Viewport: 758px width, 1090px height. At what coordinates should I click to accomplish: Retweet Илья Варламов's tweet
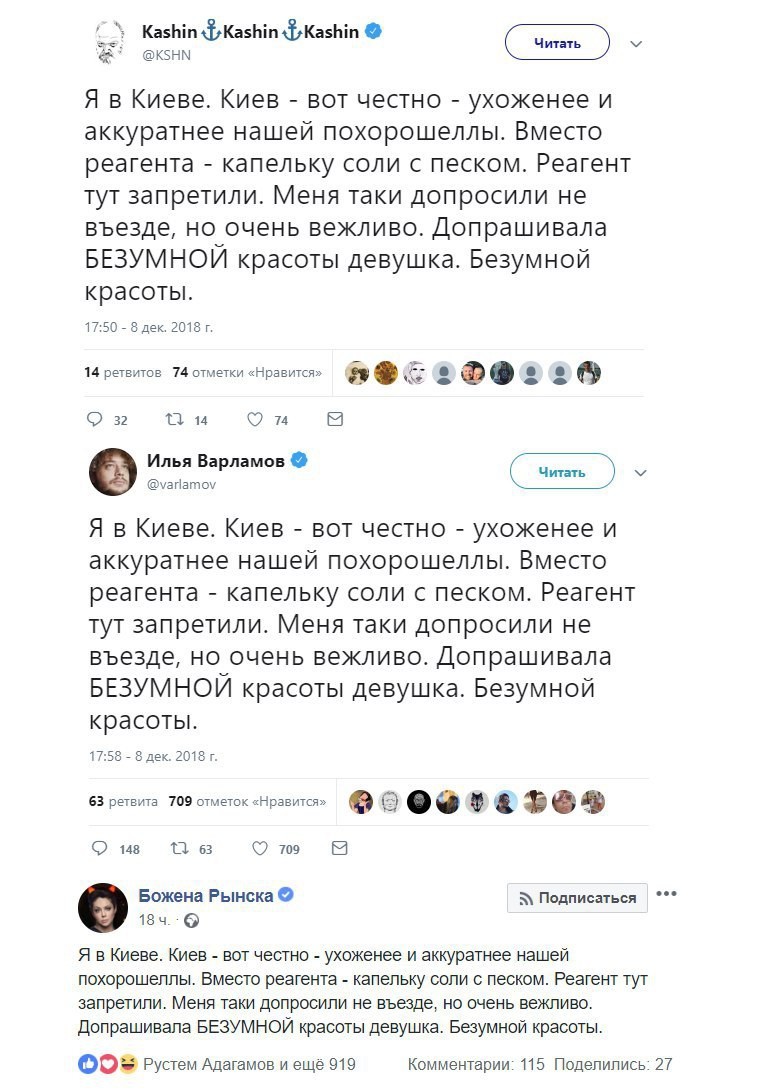tap(178, 848)
